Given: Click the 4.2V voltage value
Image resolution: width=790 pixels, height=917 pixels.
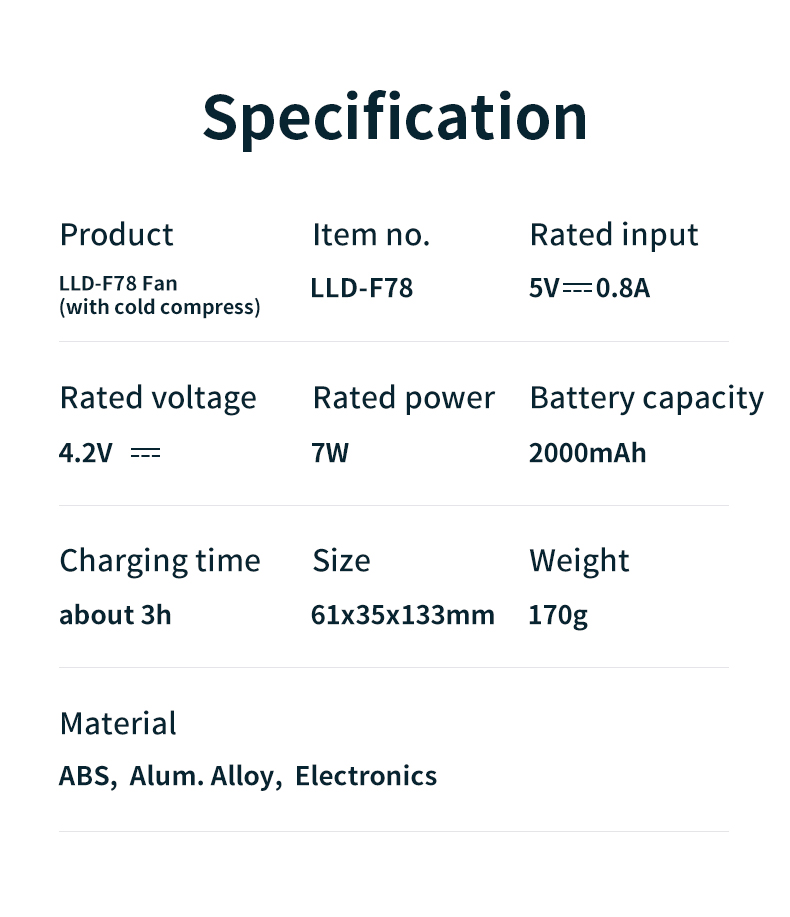Looking at the screenshot, I should point(86,453).
